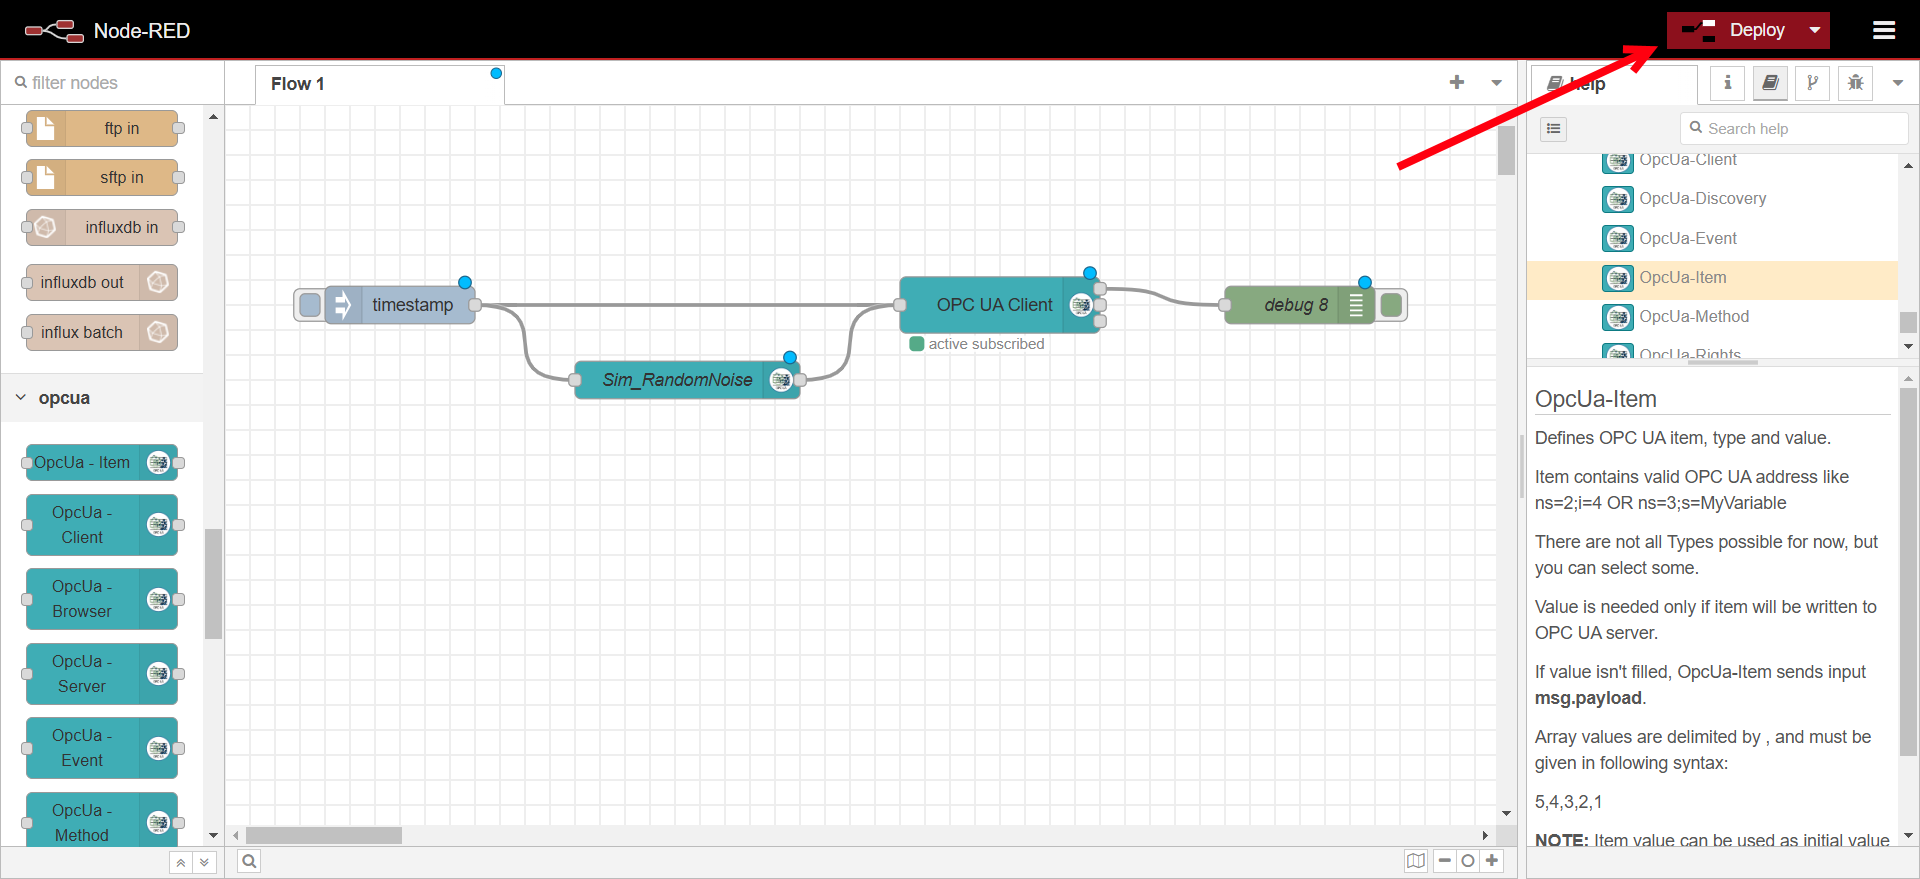Toggle the help topics list button

pyautogui.click(x=1553, y=129)
